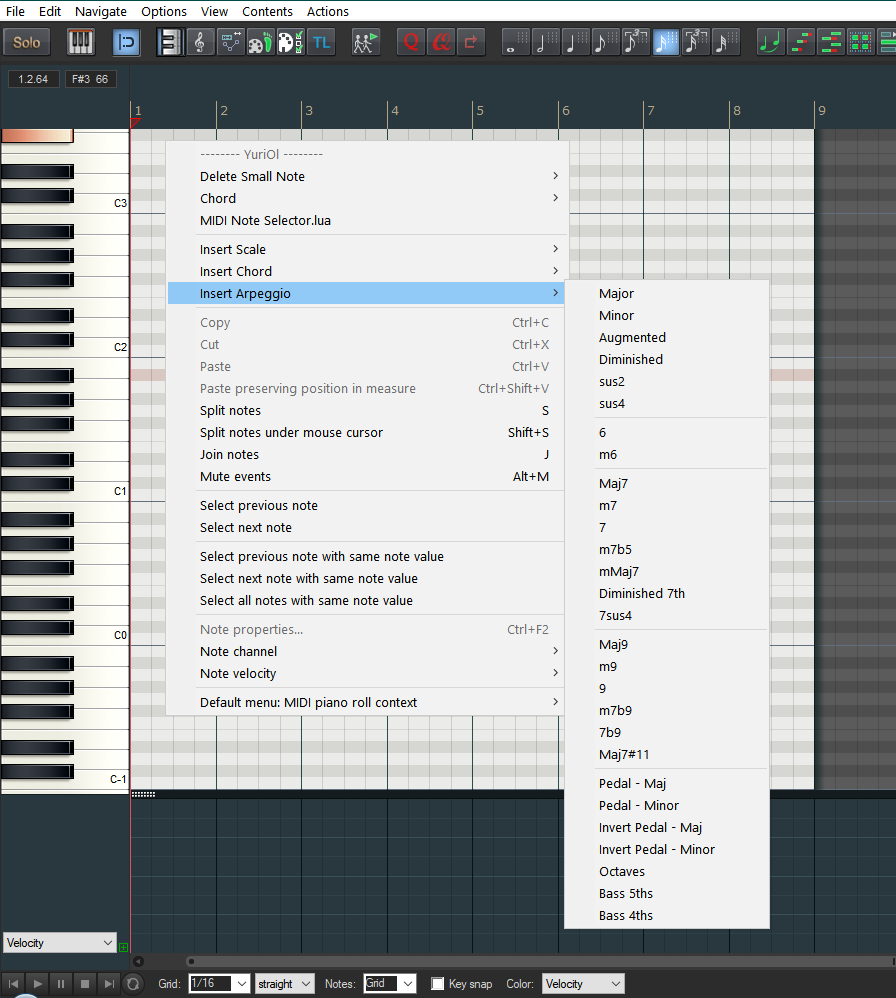Open the Grid 1/16 dropdown

(x=219, y=984)
